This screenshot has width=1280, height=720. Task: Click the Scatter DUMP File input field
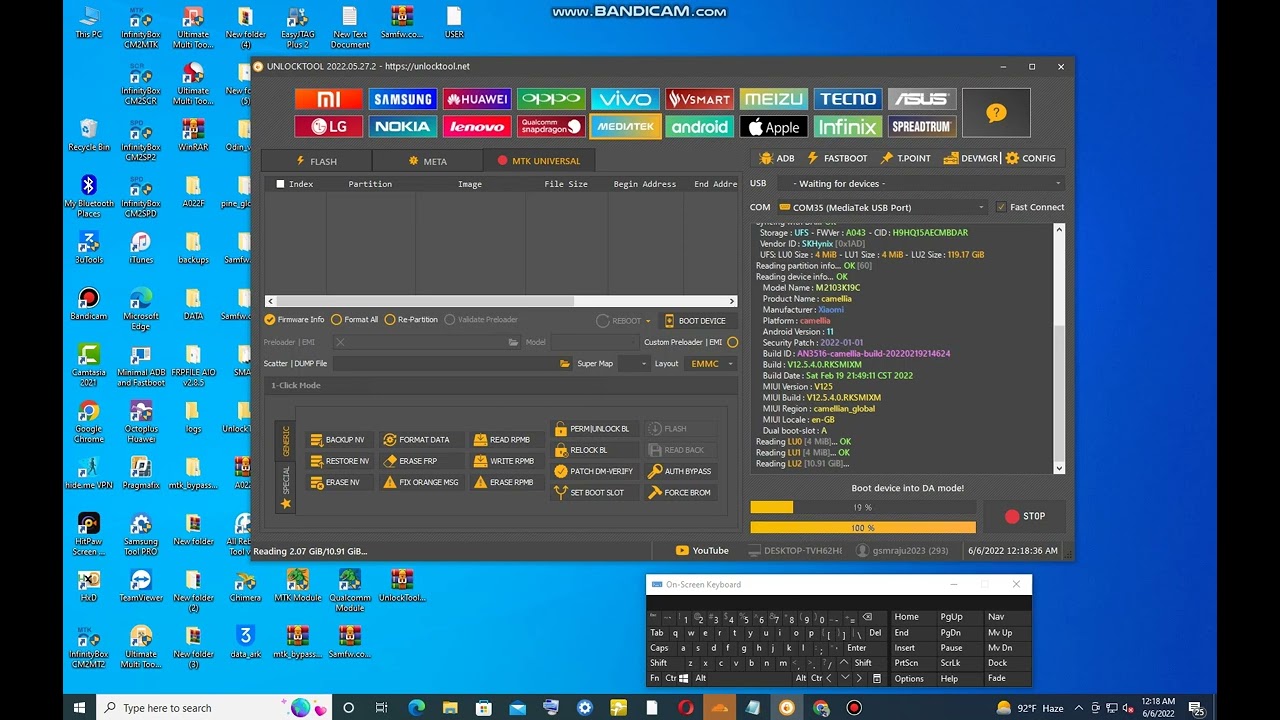point(444,364)
